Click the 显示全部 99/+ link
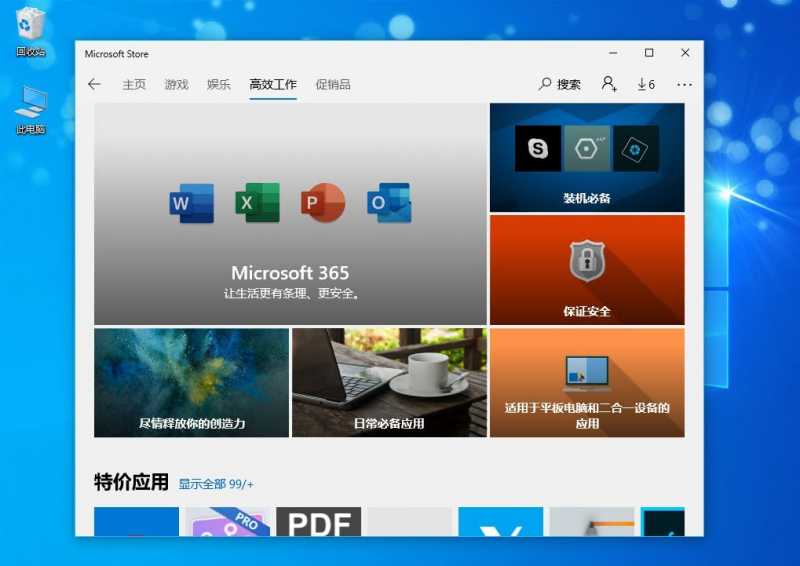This screenshot has height=566, width=800. (x=216, y=484)
